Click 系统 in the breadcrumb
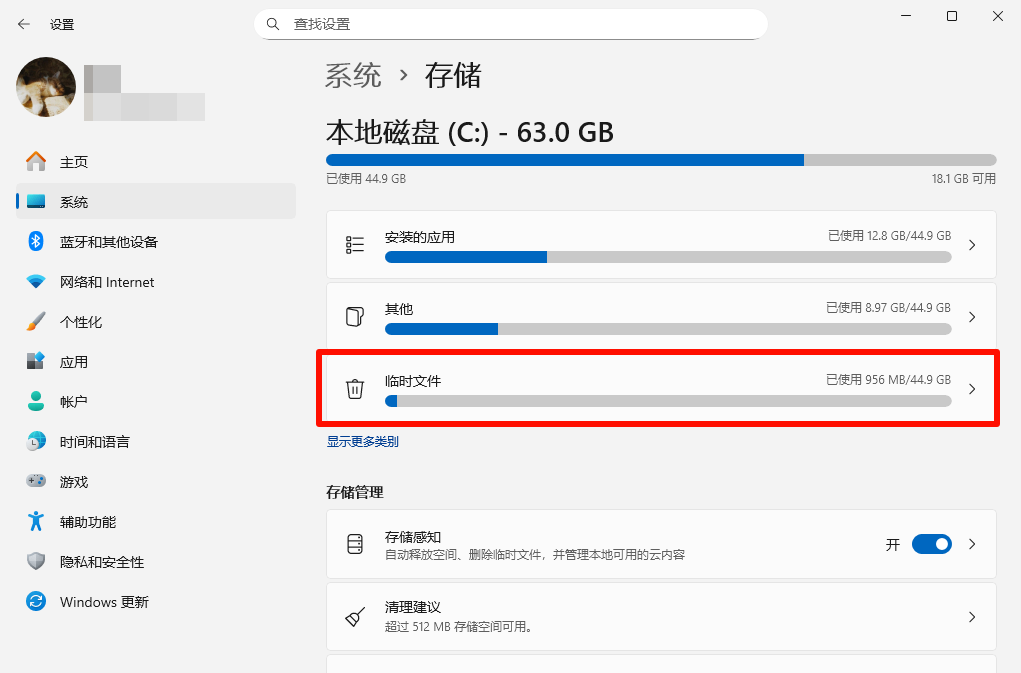1021x673 pixels. tap(353, 76)
